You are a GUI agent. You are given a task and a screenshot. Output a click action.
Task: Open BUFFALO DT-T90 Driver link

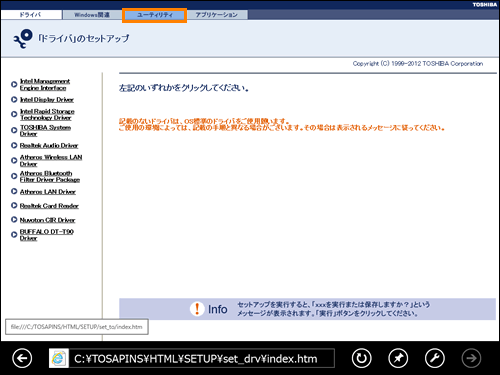tap(47, 235)
